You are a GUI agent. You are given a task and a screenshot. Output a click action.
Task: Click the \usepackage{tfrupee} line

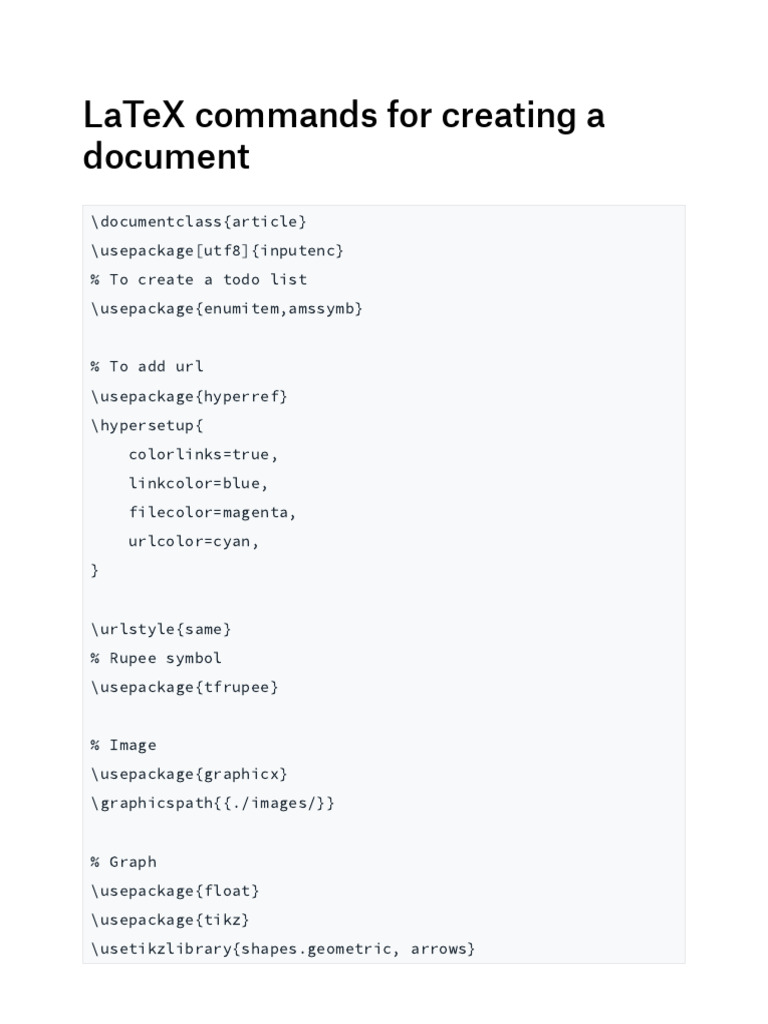185,687
